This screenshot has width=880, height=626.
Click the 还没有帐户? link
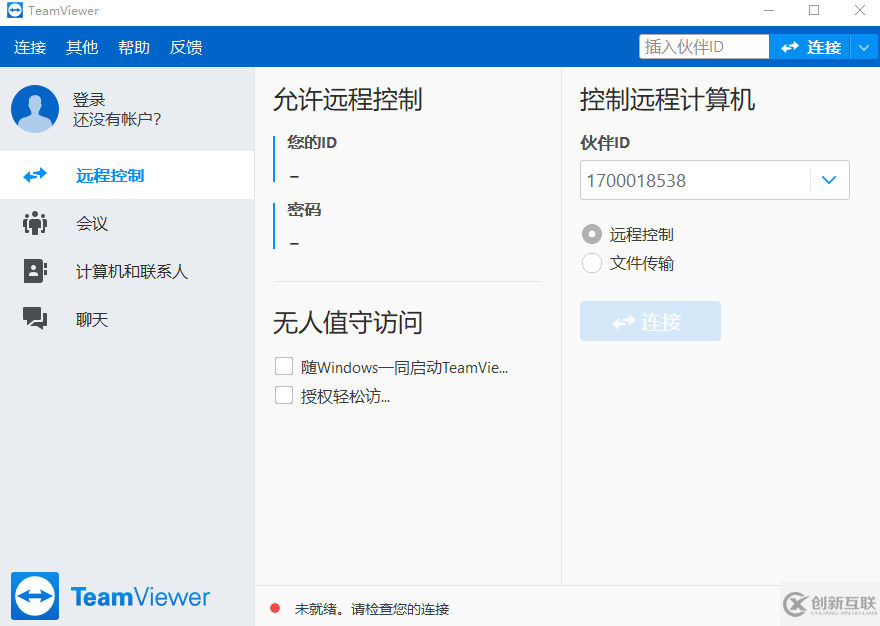117,119
